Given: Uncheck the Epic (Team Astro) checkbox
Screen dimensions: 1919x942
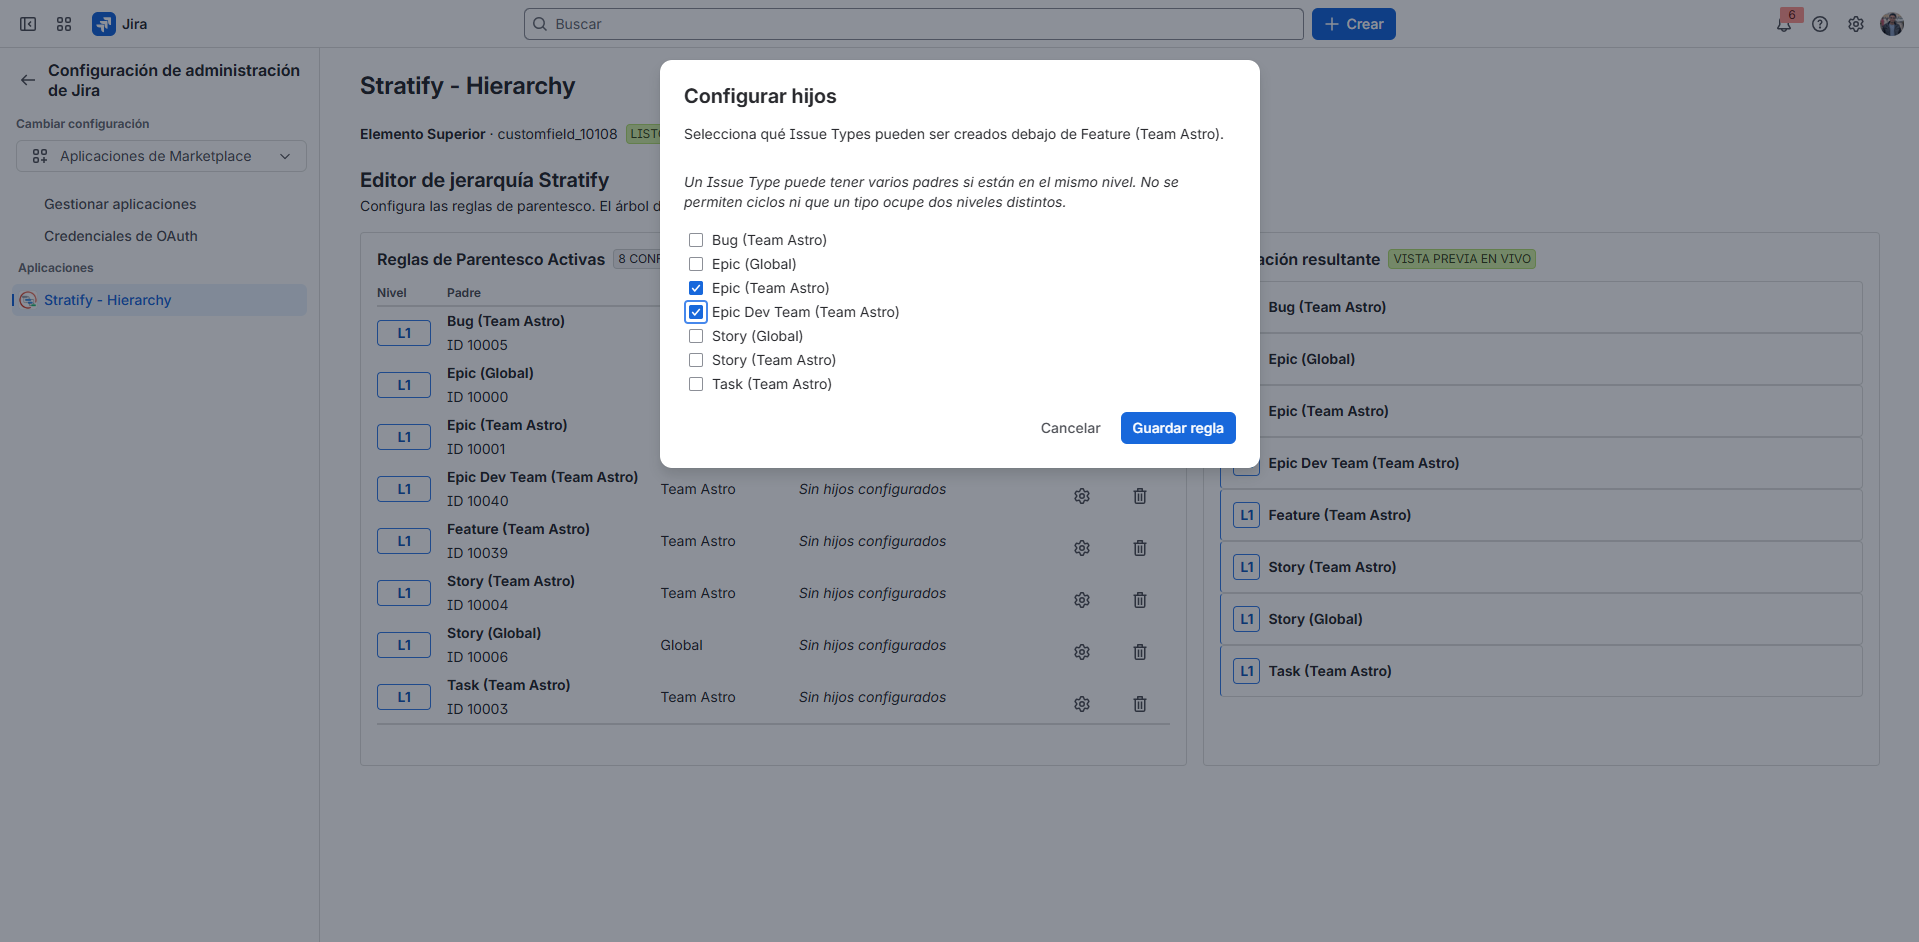Looking at the screenshot, I should (x=696, y=288).
